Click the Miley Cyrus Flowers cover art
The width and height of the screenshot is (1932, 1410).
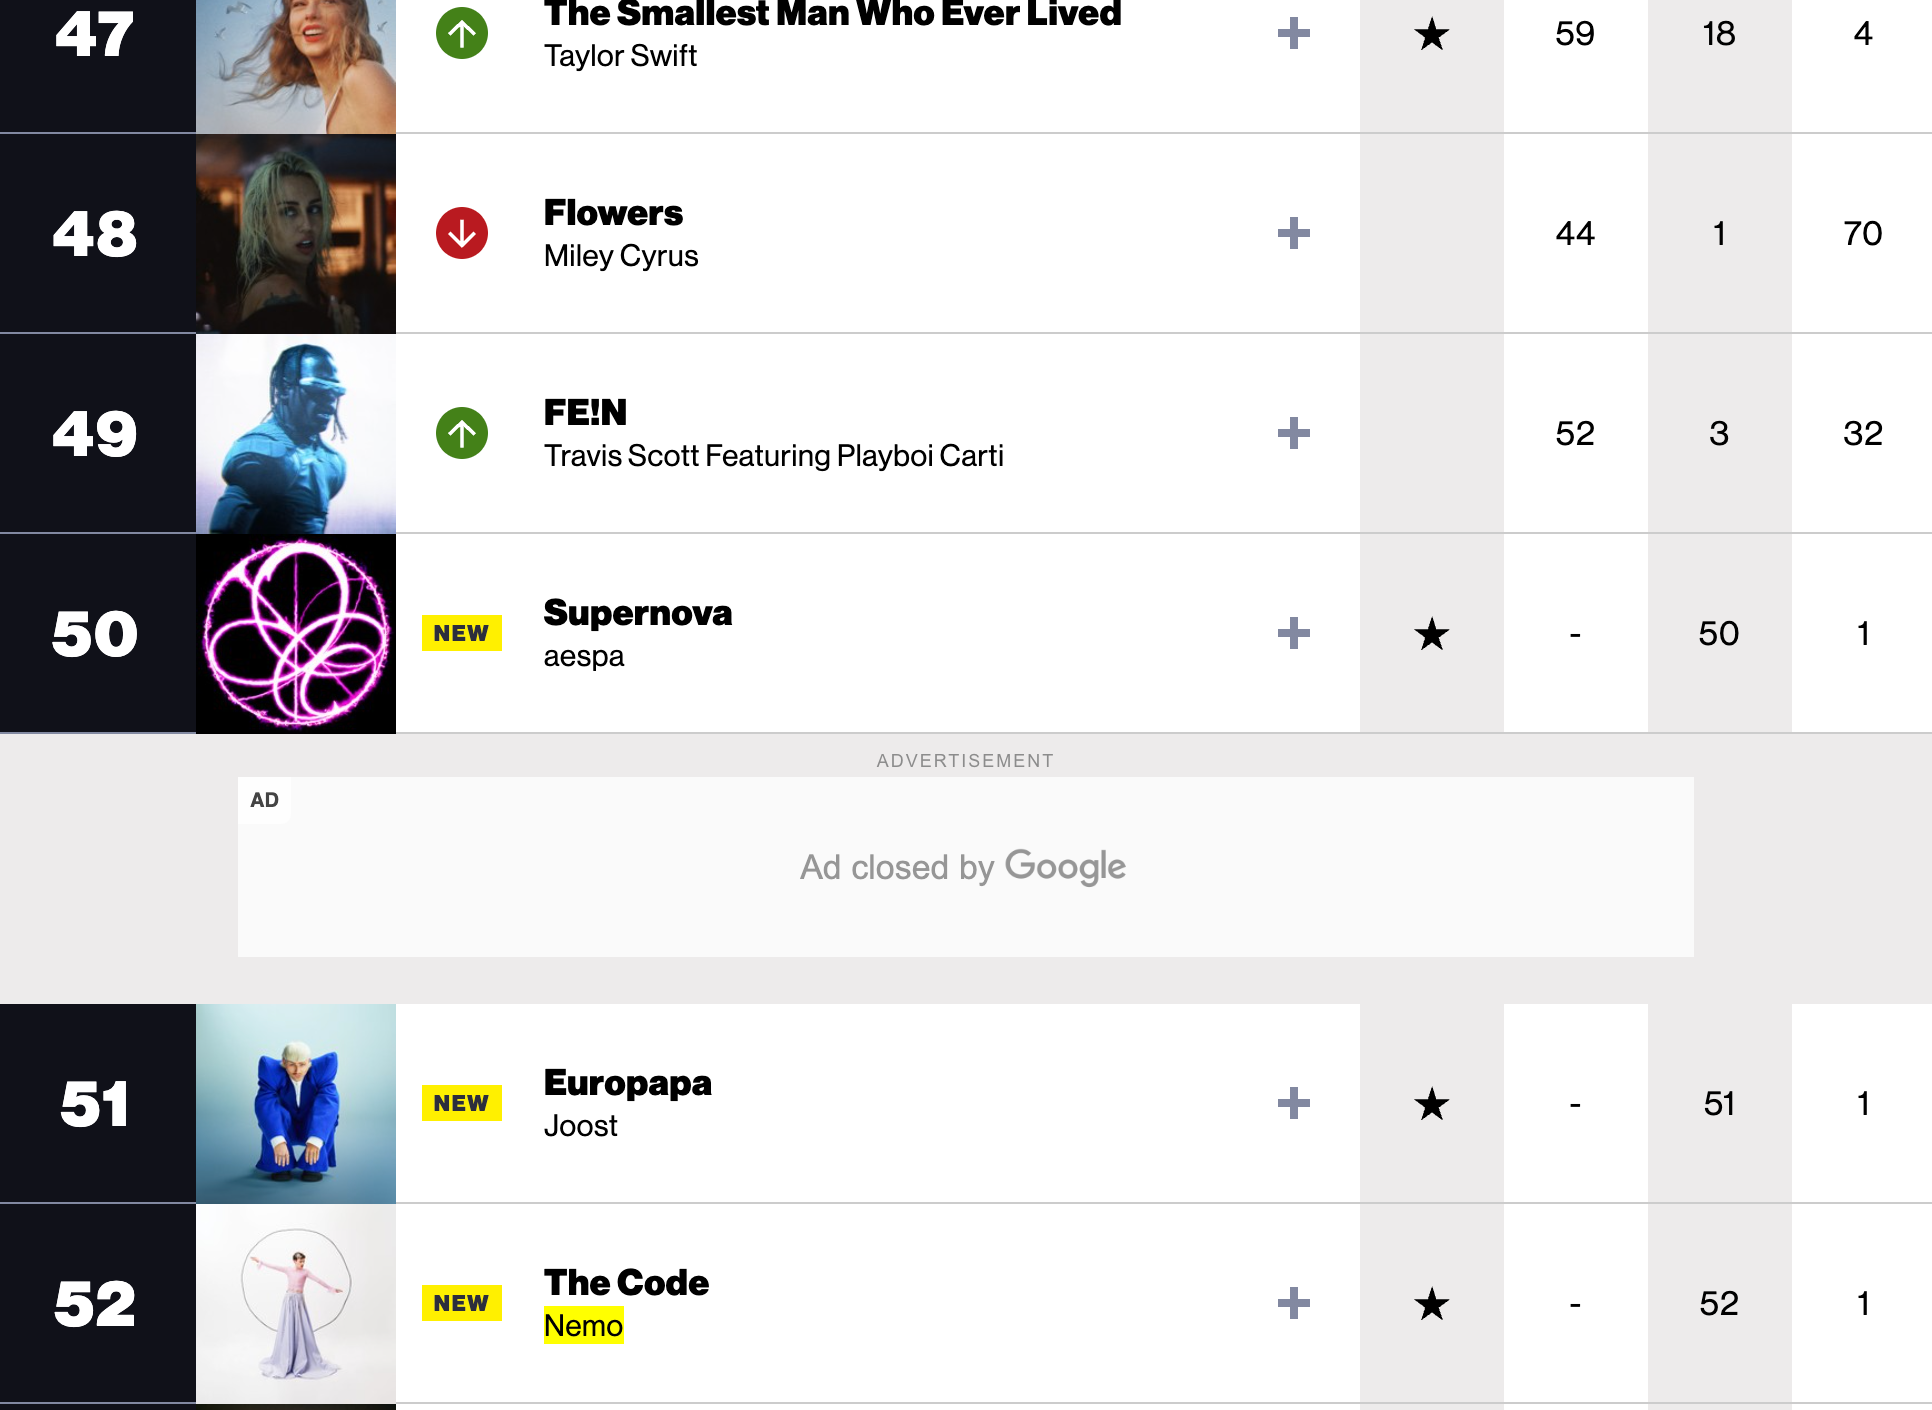click(296, 233)
